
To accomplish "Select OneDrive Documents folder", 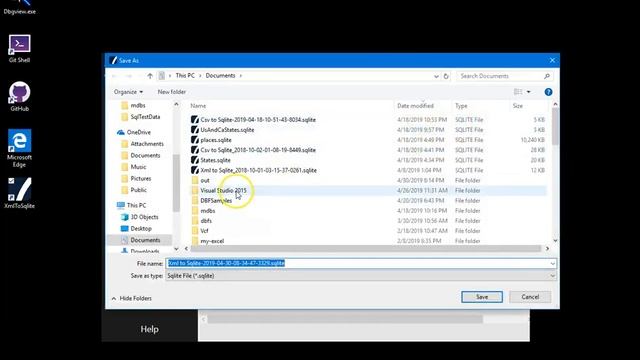I will coord(141,155).
